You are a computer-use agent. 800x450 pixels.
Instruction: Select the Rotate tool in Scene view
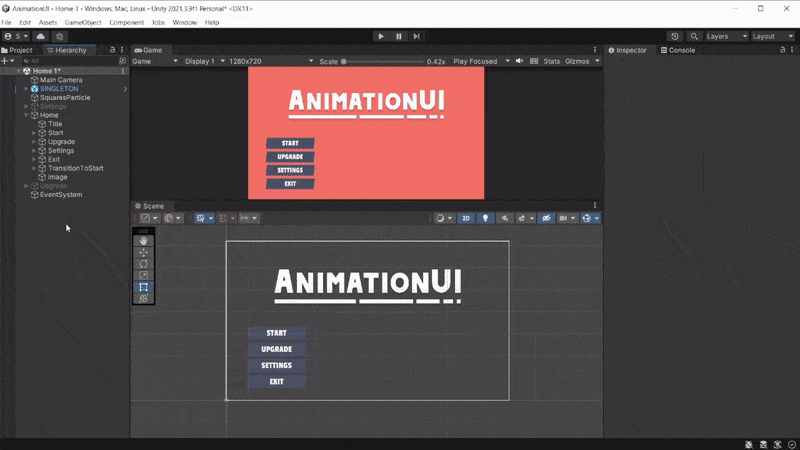(x=144, y=264)
